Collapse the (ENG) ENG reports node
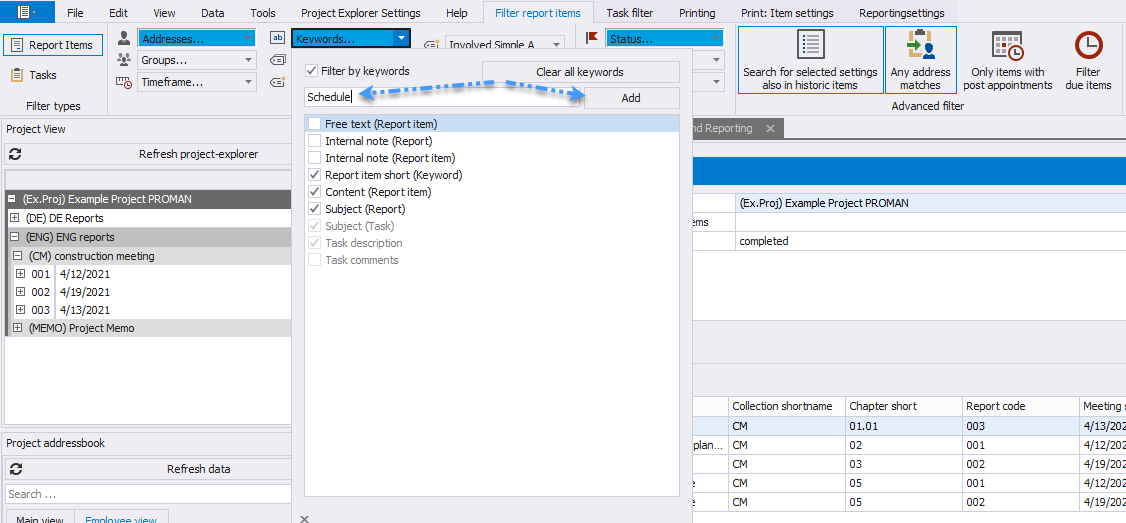1126x523 pixels. coord(16,236)
